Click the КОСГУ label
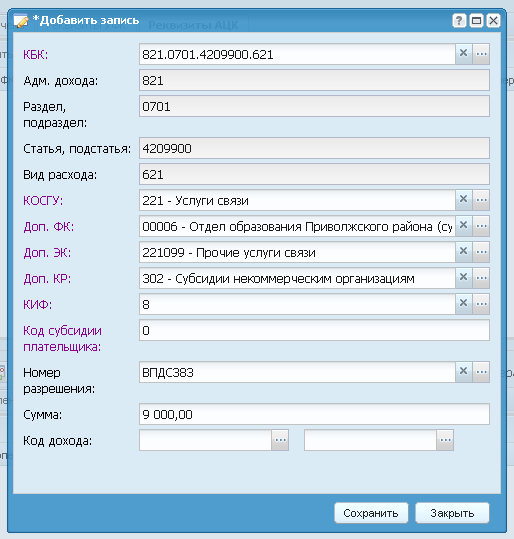Viewport: 514px width, 539px height. point(43,200)
